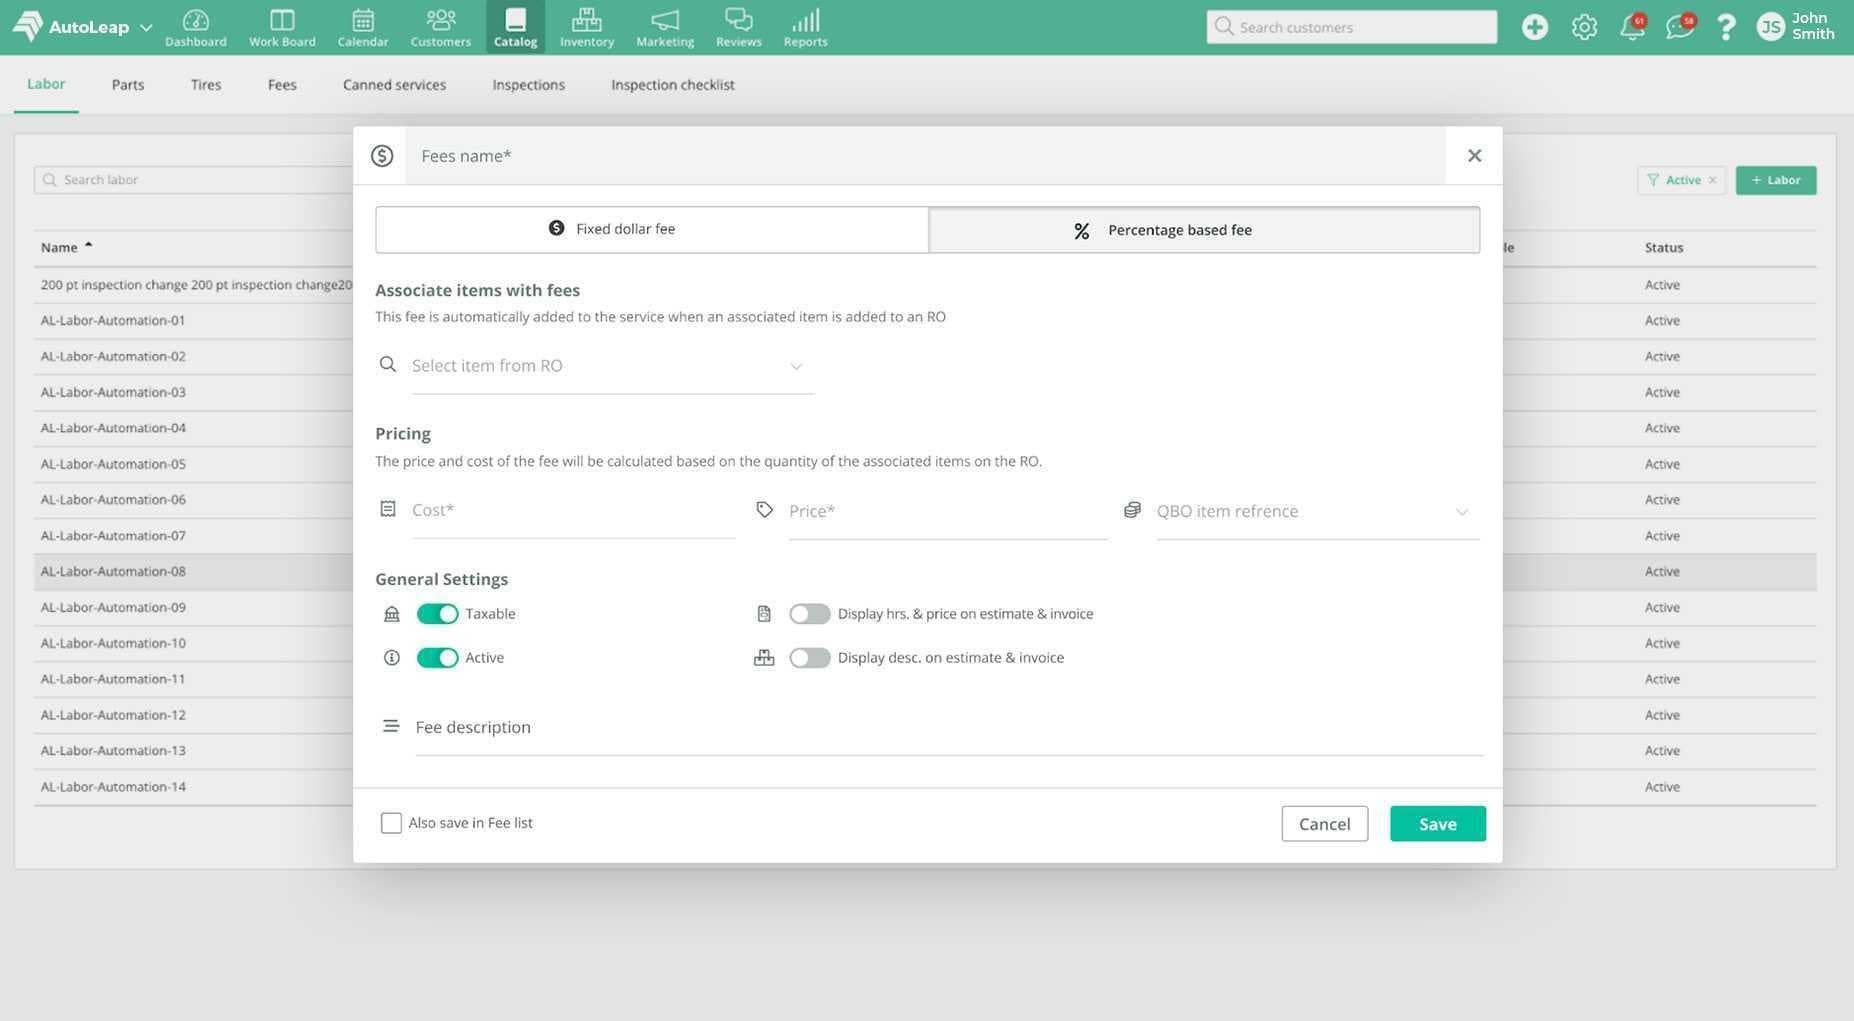Open the help question mark icon
This screenshot has width=1854, height=1021.
coord(1727,24)
